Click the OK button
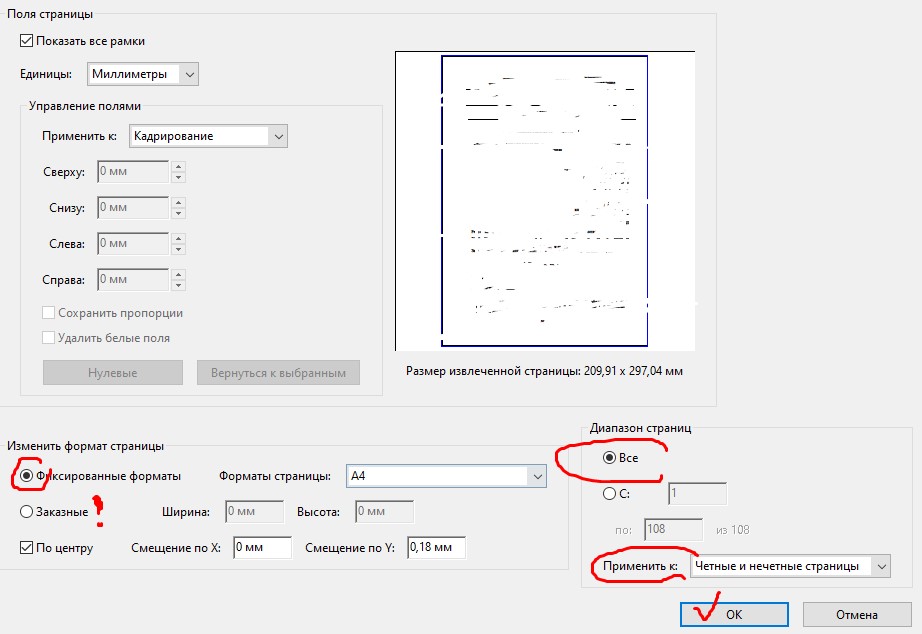The image size is (922, 634). click(734, 615)
